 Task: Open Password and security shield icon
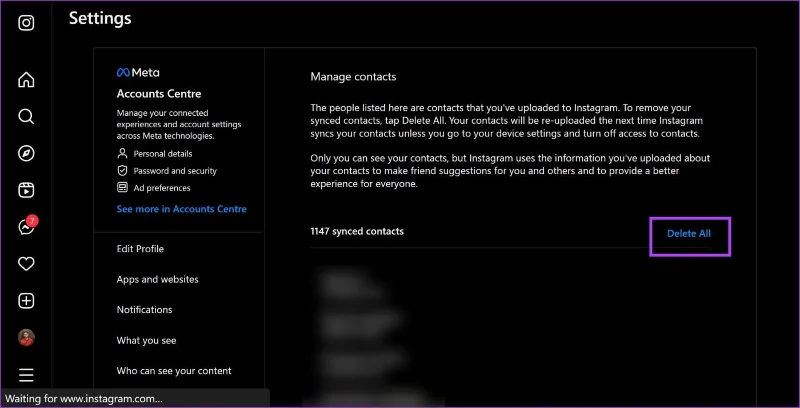122,170
